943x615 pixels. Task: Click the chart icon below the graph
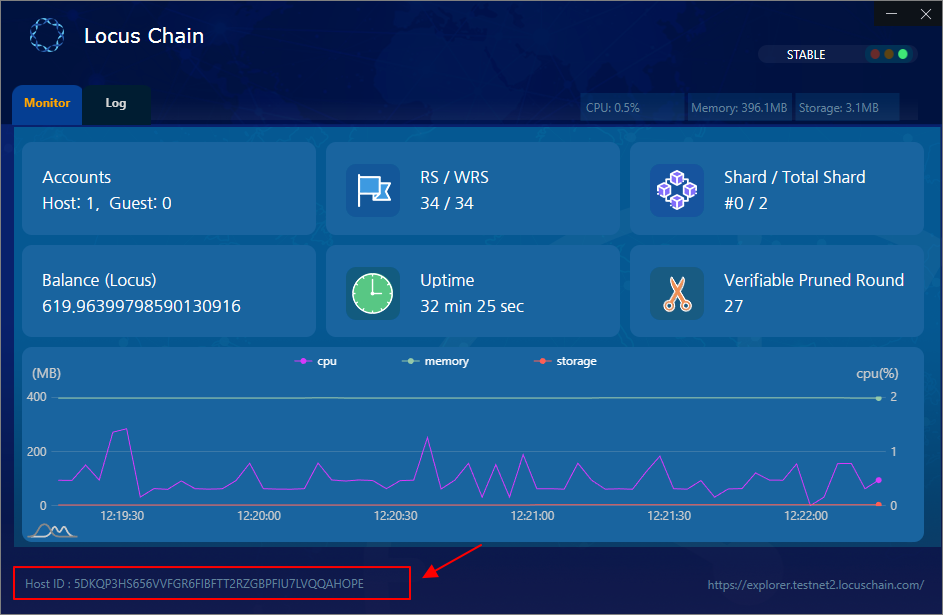(x=51, y=529)
